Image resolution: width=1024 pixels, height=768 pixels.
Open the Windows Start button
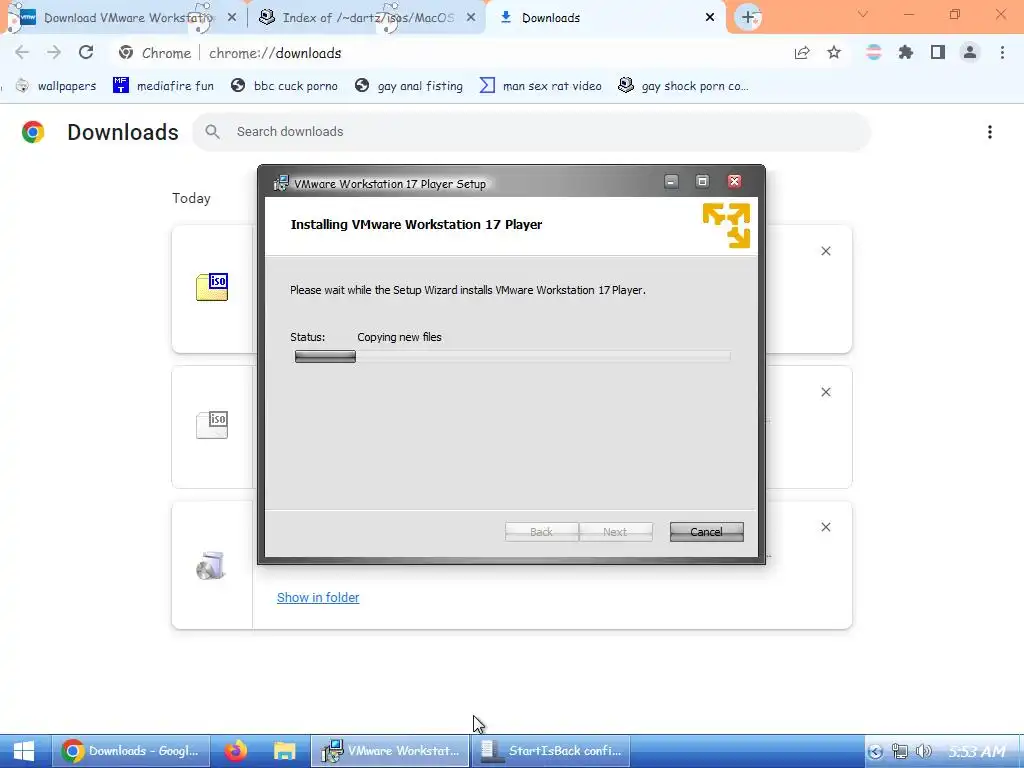click(x=24, y=751)
